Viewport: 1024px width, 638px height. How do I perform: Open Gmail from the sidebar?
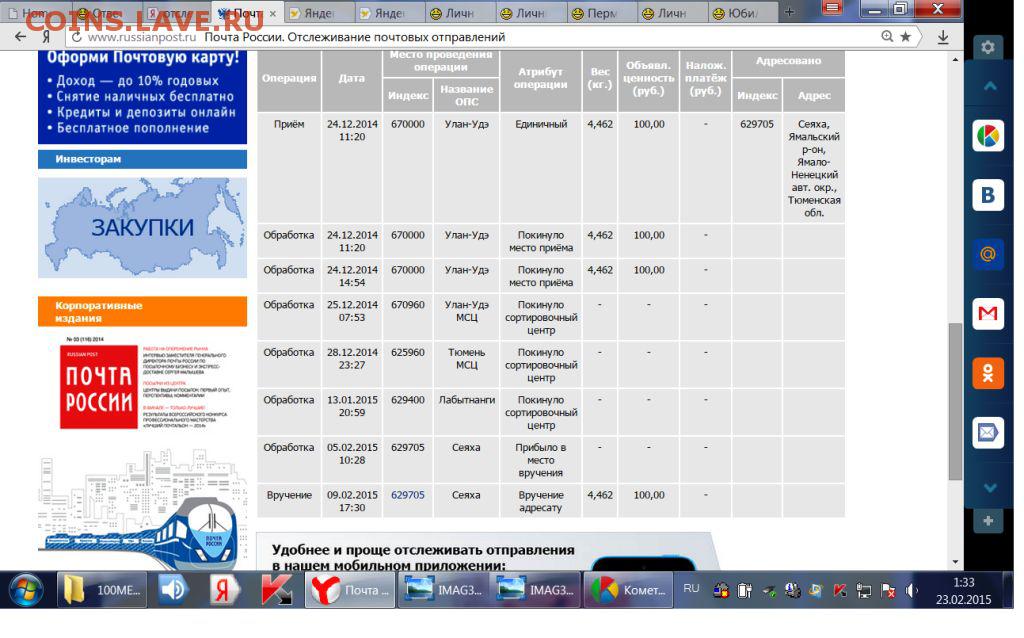[x=987, y=313]
